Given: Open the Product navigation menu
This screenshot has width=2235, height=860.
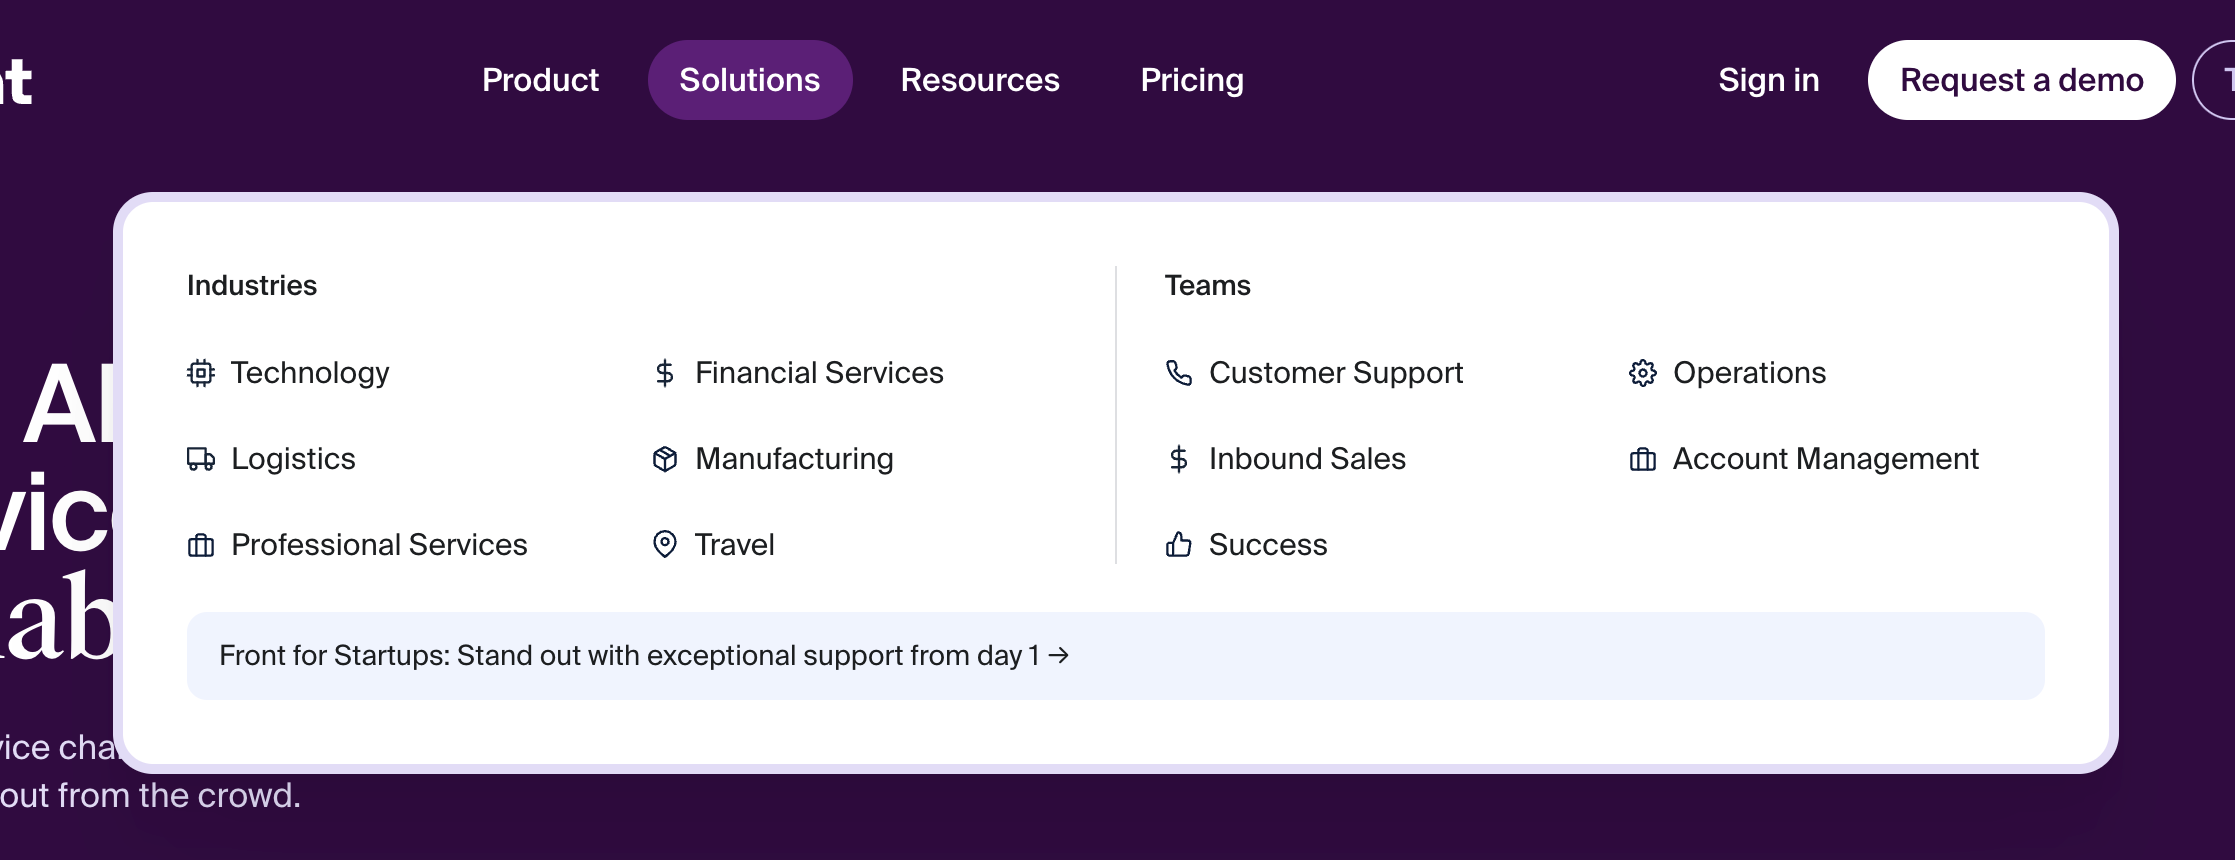Looking at the screenshot, I should coord(540,80).
